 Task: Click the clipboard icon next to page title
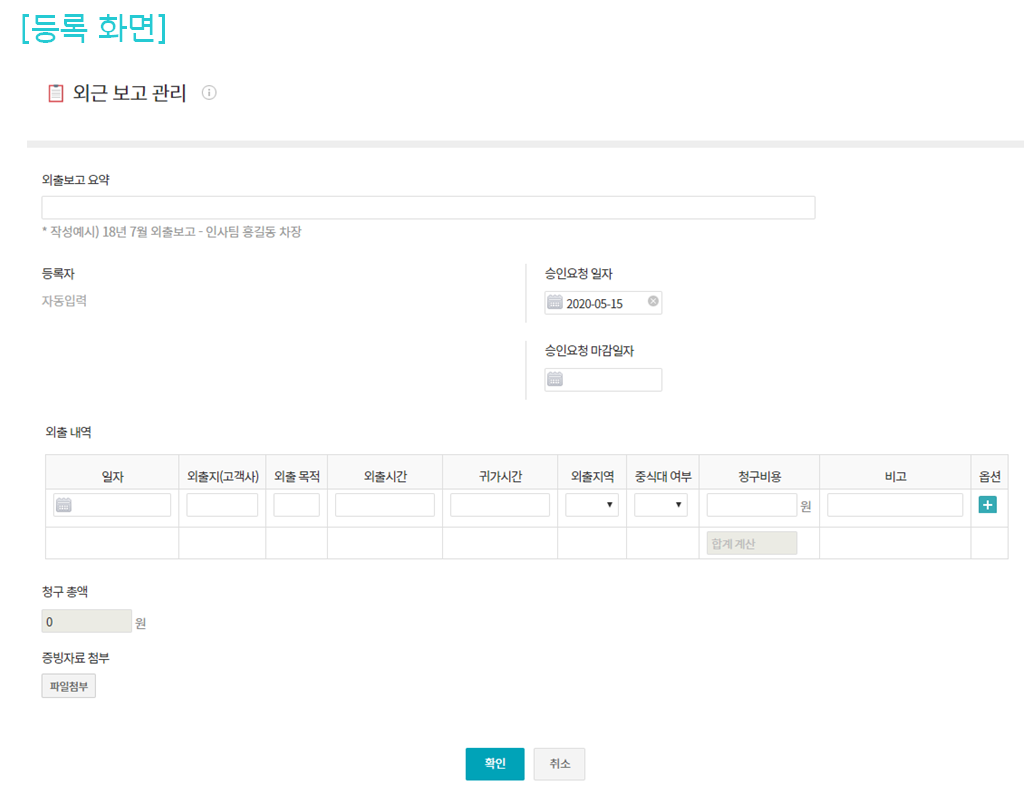coord(56,94)
